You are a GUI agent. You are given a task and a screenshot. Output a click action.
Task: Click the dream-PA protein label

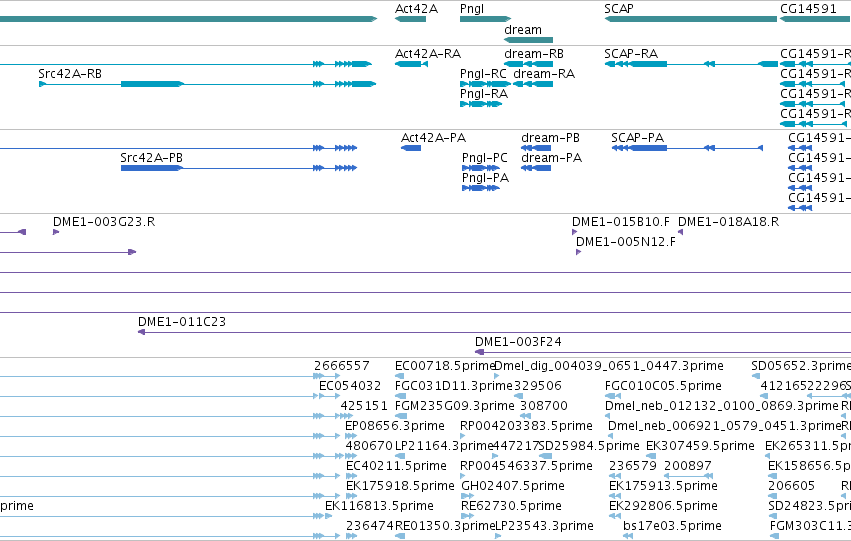coord(551,158)
